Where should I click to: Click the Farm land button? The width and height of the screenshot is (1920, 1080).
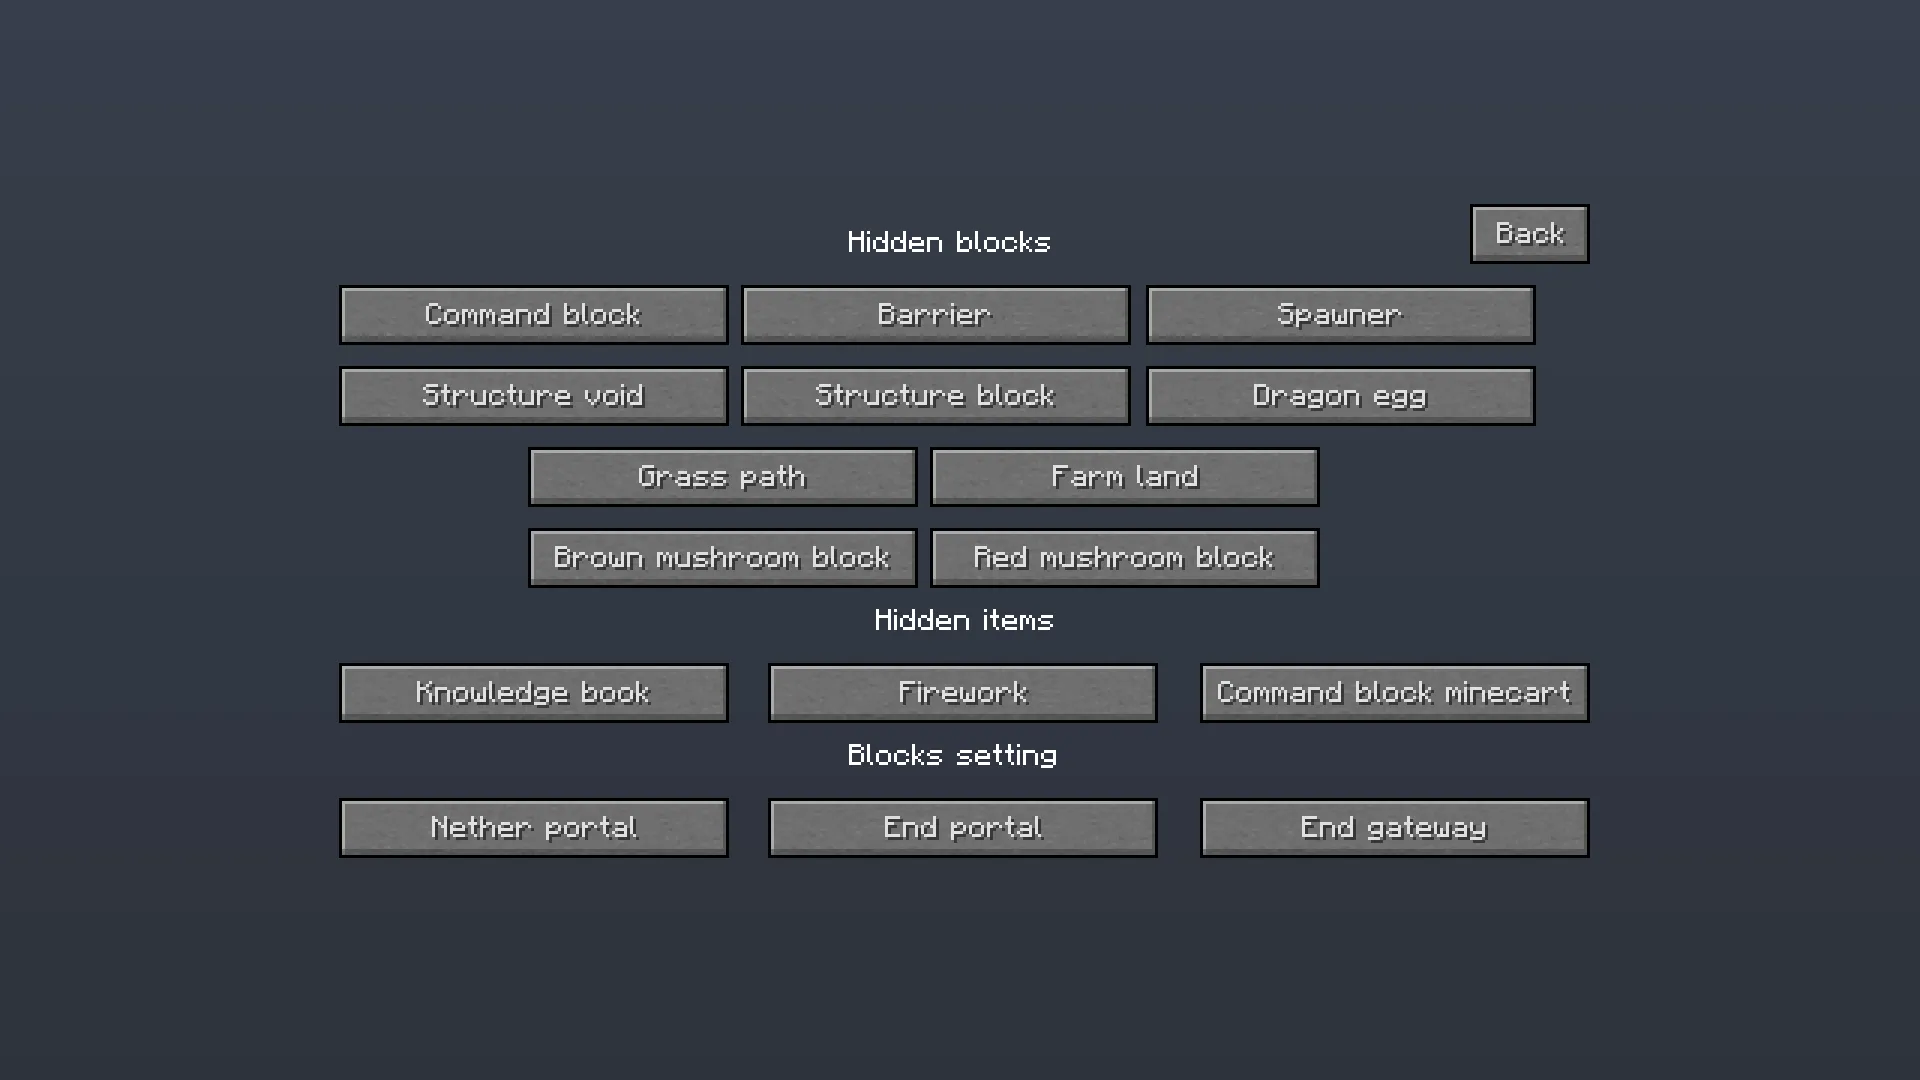pos(1124,476)
